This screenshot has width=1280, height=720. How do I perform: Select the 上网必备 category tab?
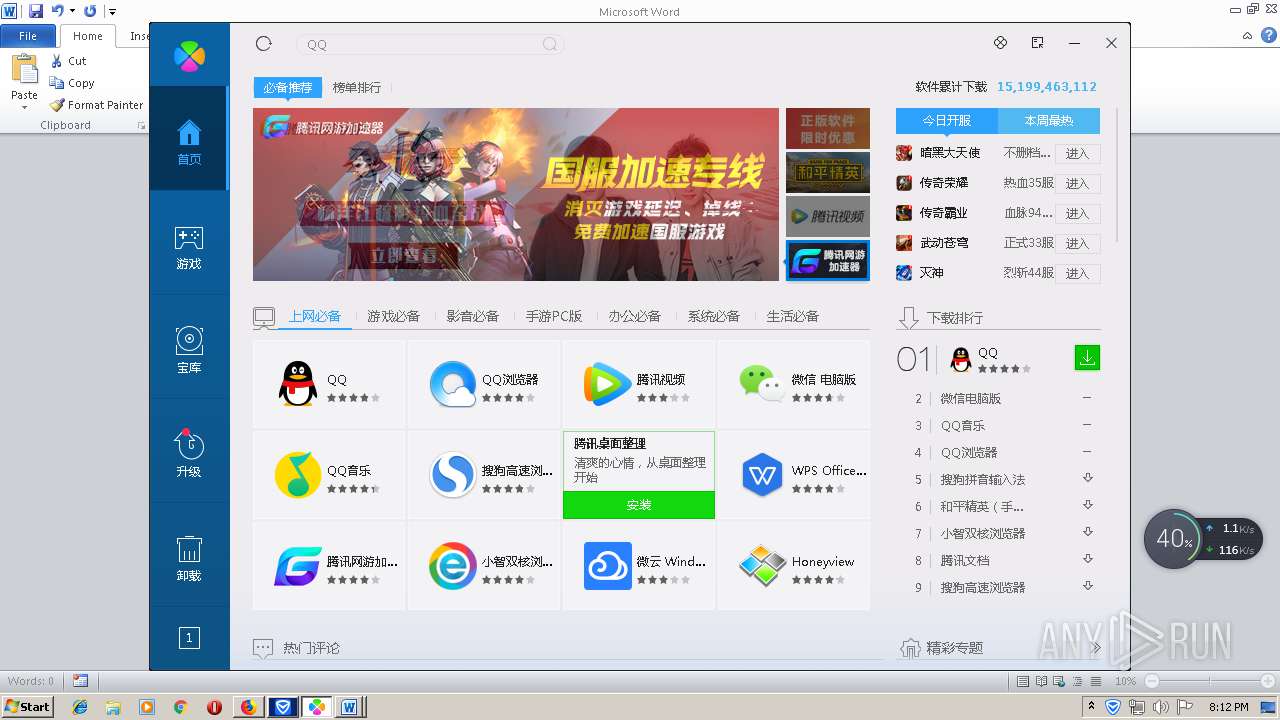point(315,316)
